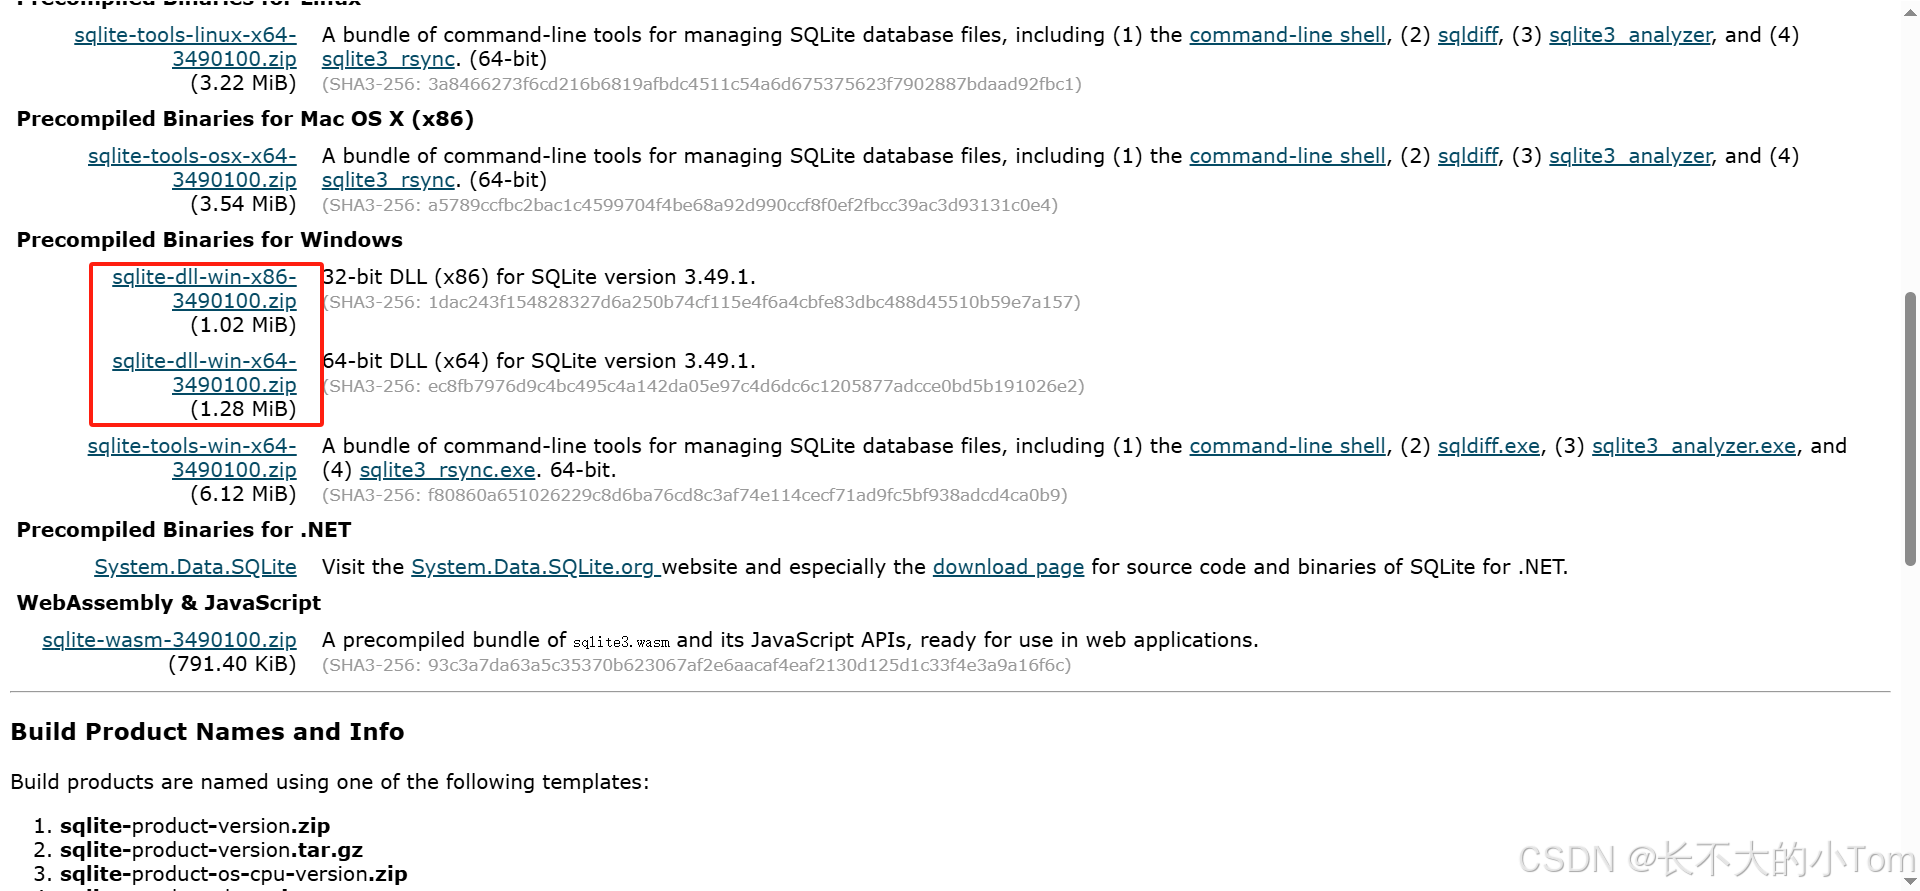The image size is (1920, 891).
Task: Open the System.Data.SQLite link
Action: tap(195, 566)
